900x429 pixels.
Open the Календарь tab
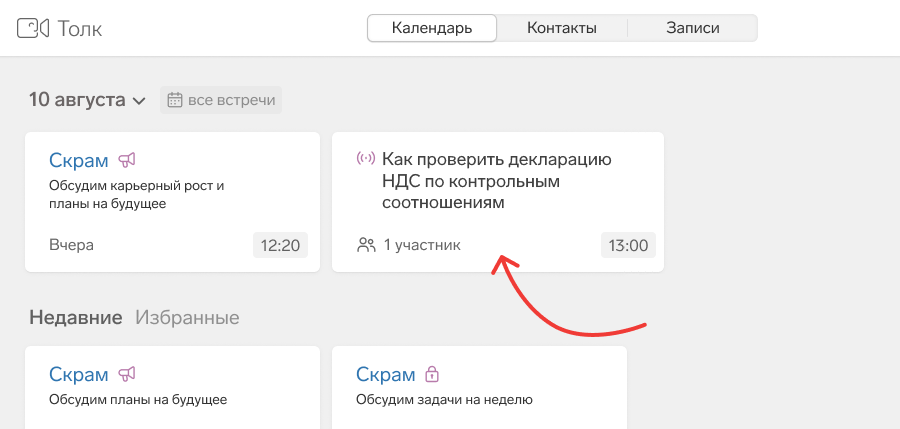point(432,28)
